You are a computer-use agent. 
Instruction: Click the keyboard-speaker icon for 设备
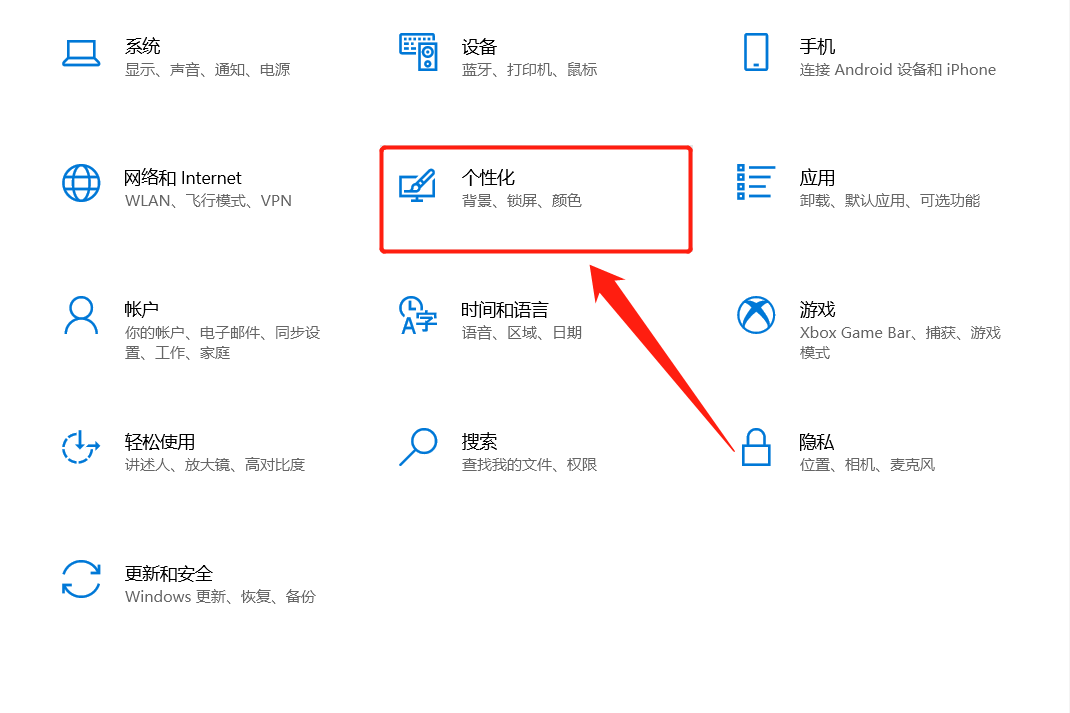point(418,52)
